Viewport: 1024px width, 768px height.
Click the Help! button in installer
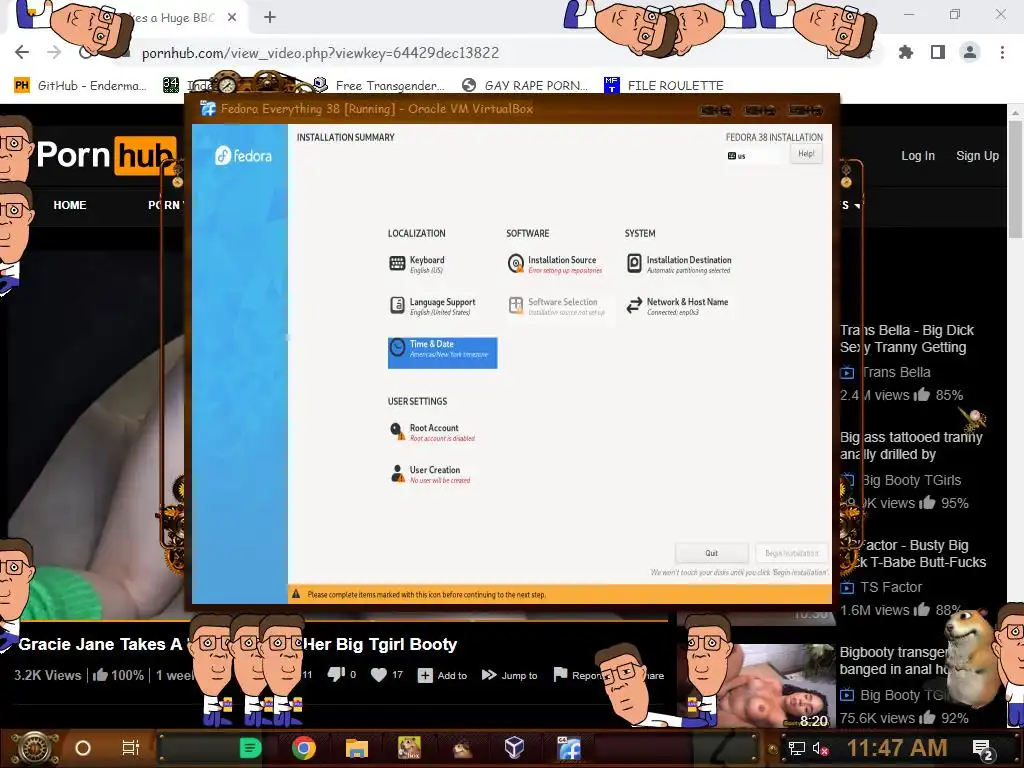806,154
